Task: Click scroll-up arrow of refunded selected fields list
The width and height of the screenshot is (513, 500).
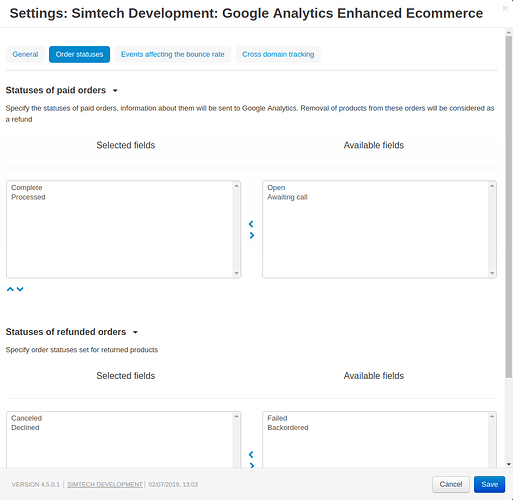Action: pos(236,416)
